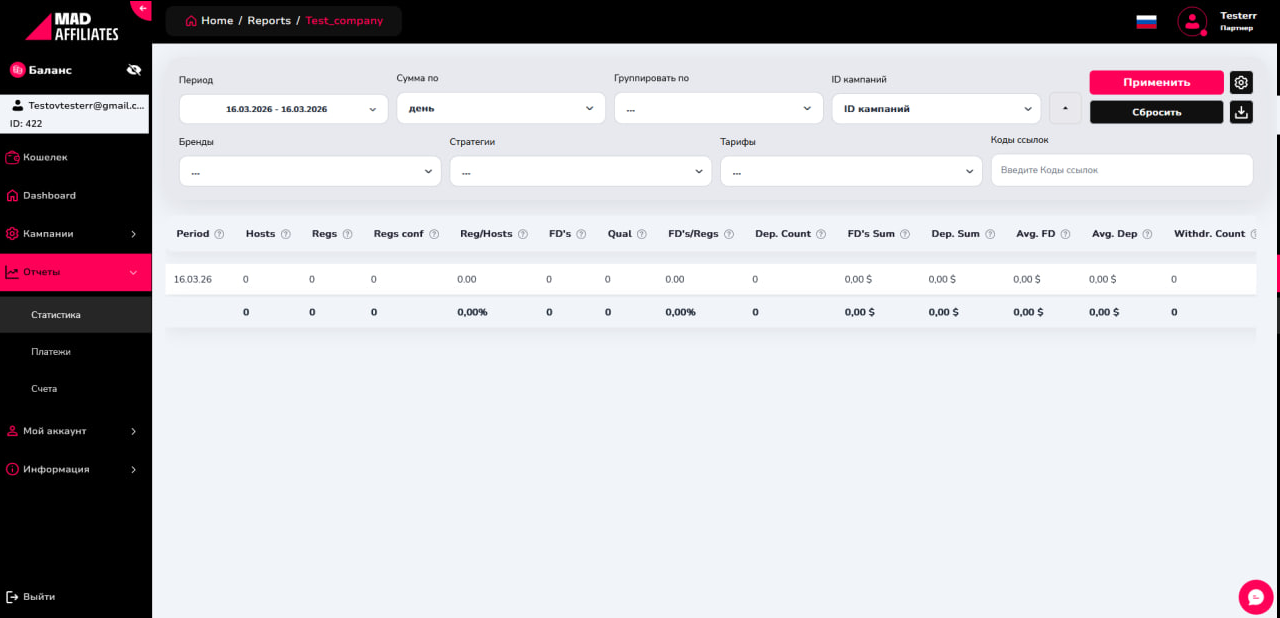The width and height of the screenshot is (1280, 618).
Task: Click Reports in the breadcrumb
Action: [269, 21]
